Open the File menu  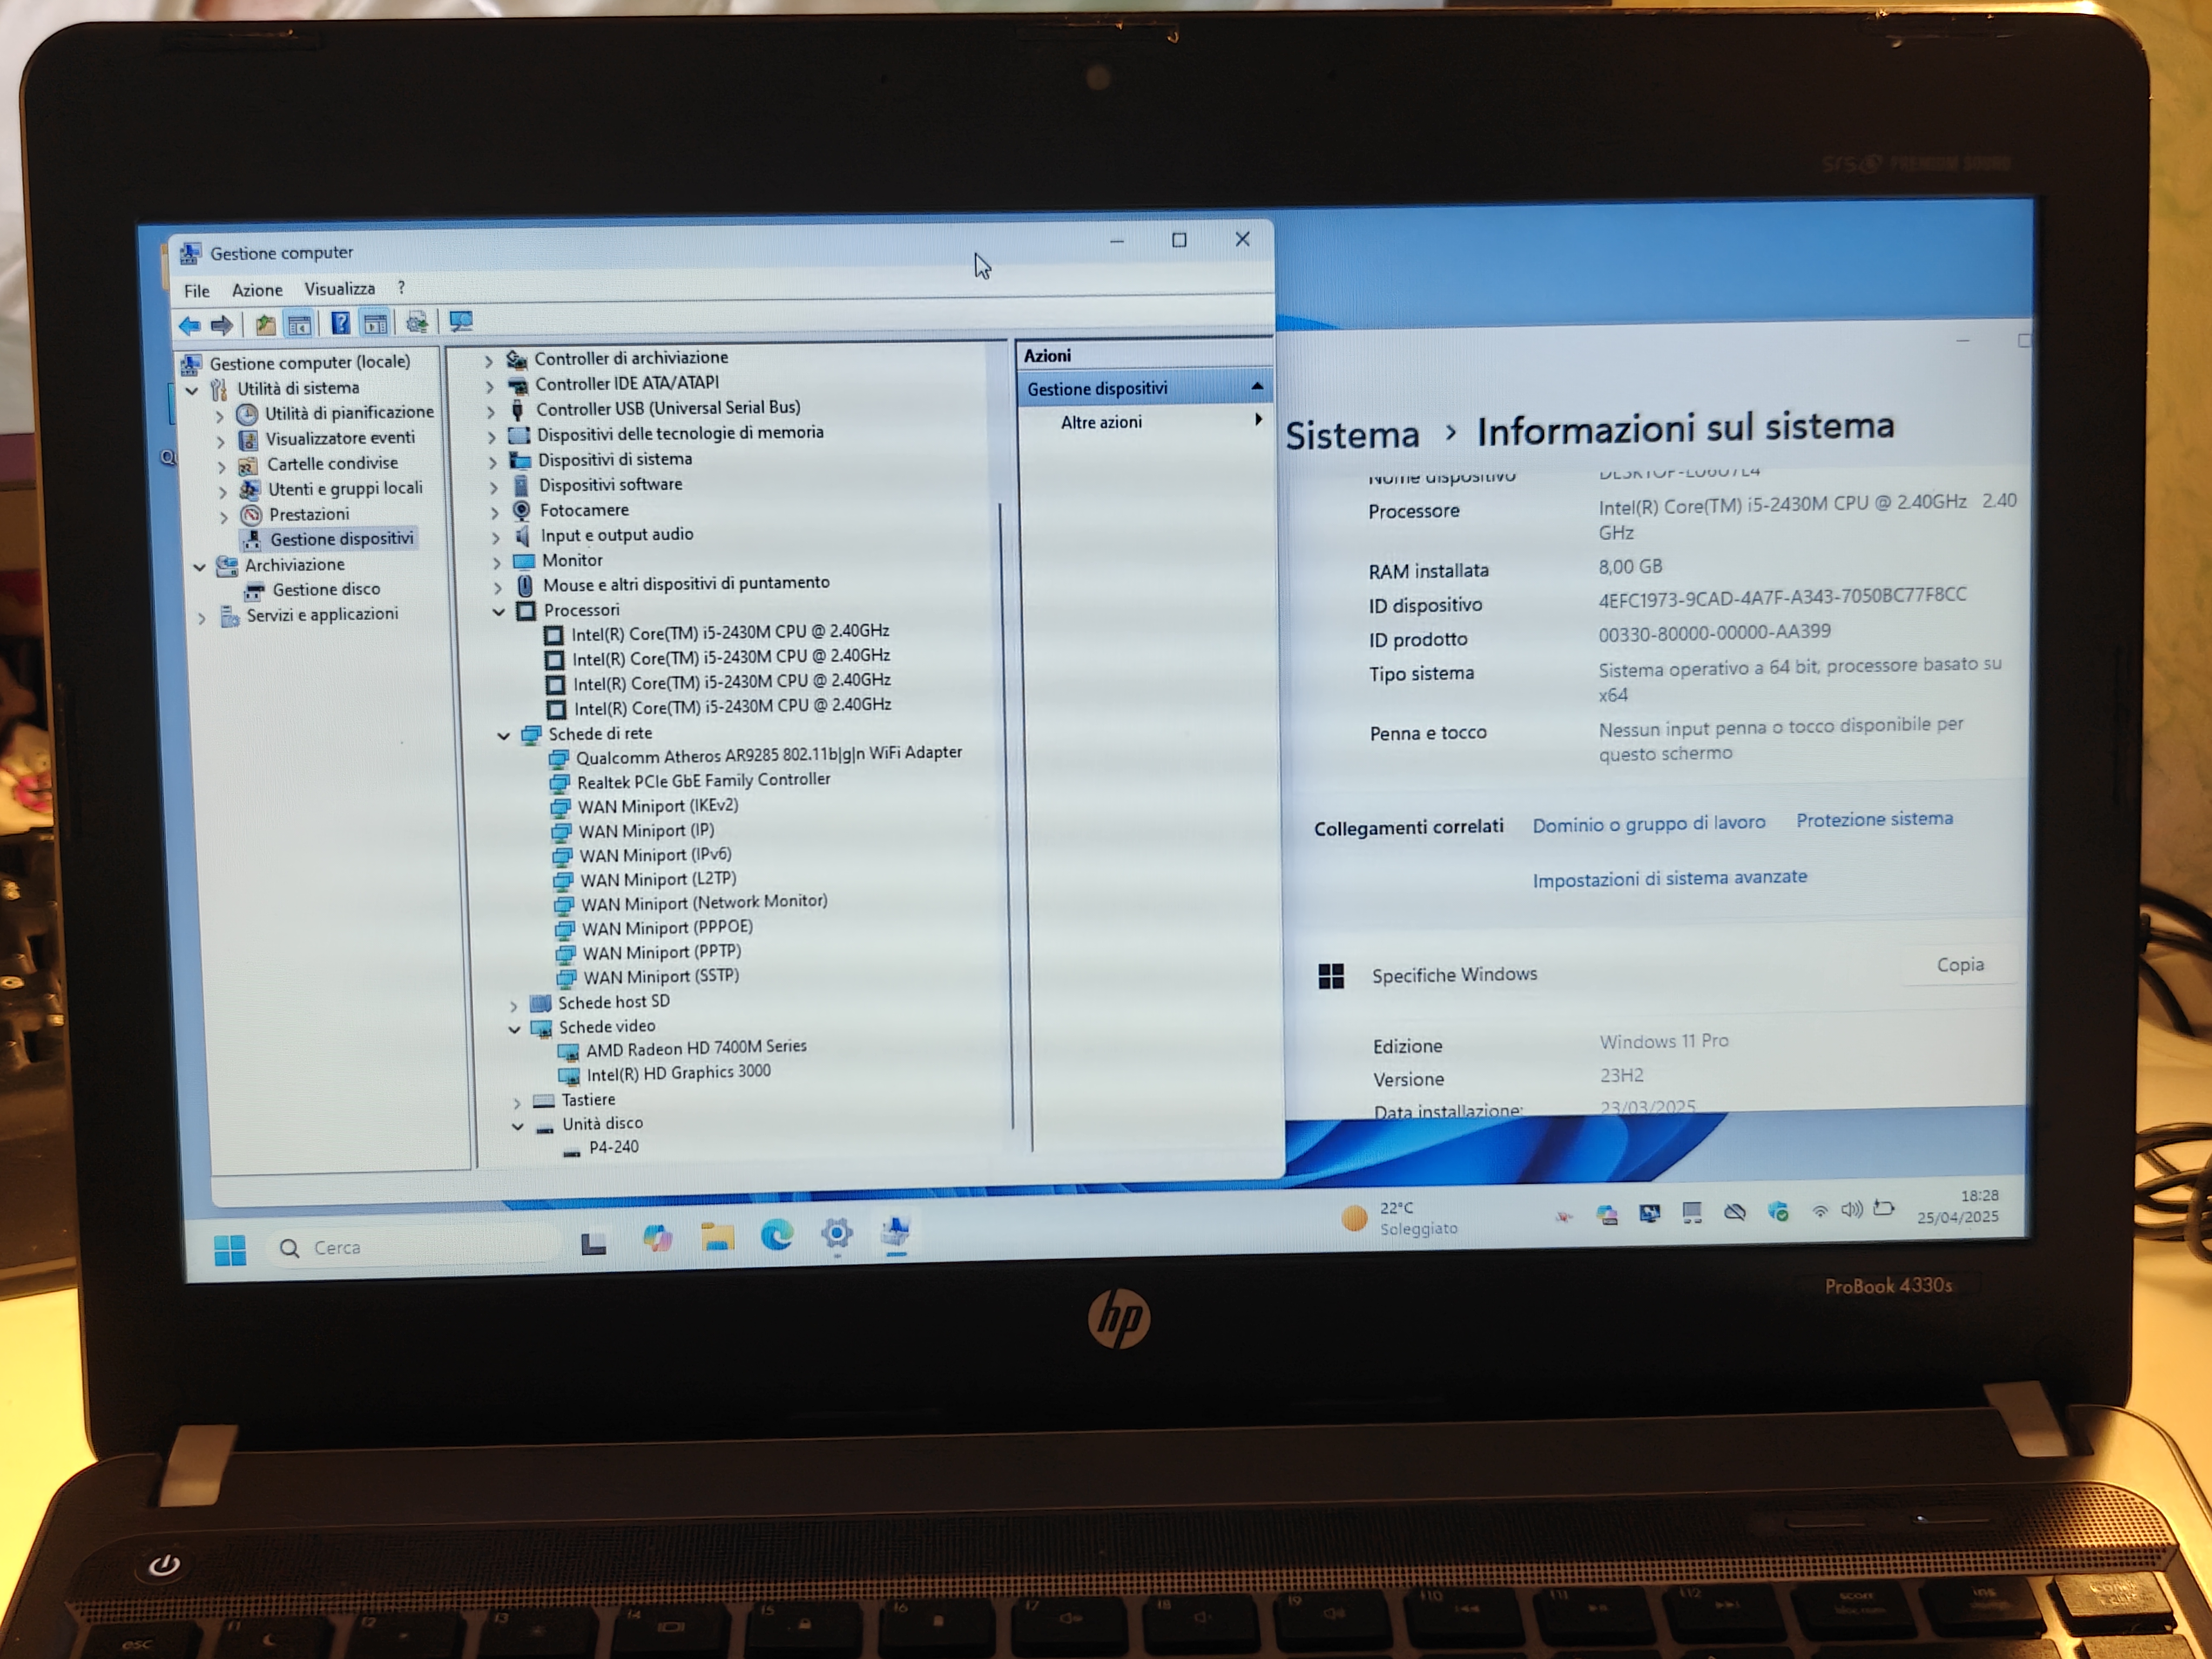197,291
